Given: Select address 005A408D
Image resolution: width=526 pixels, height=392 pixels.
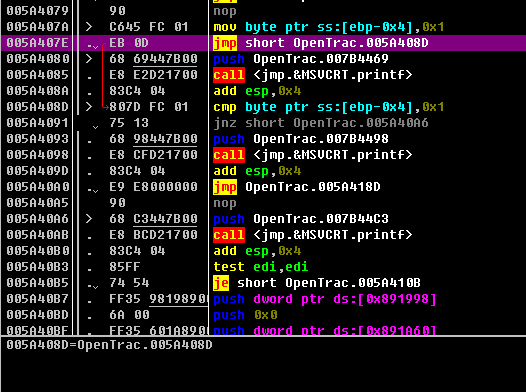Looking at the screenshot, I should (38, 107).
